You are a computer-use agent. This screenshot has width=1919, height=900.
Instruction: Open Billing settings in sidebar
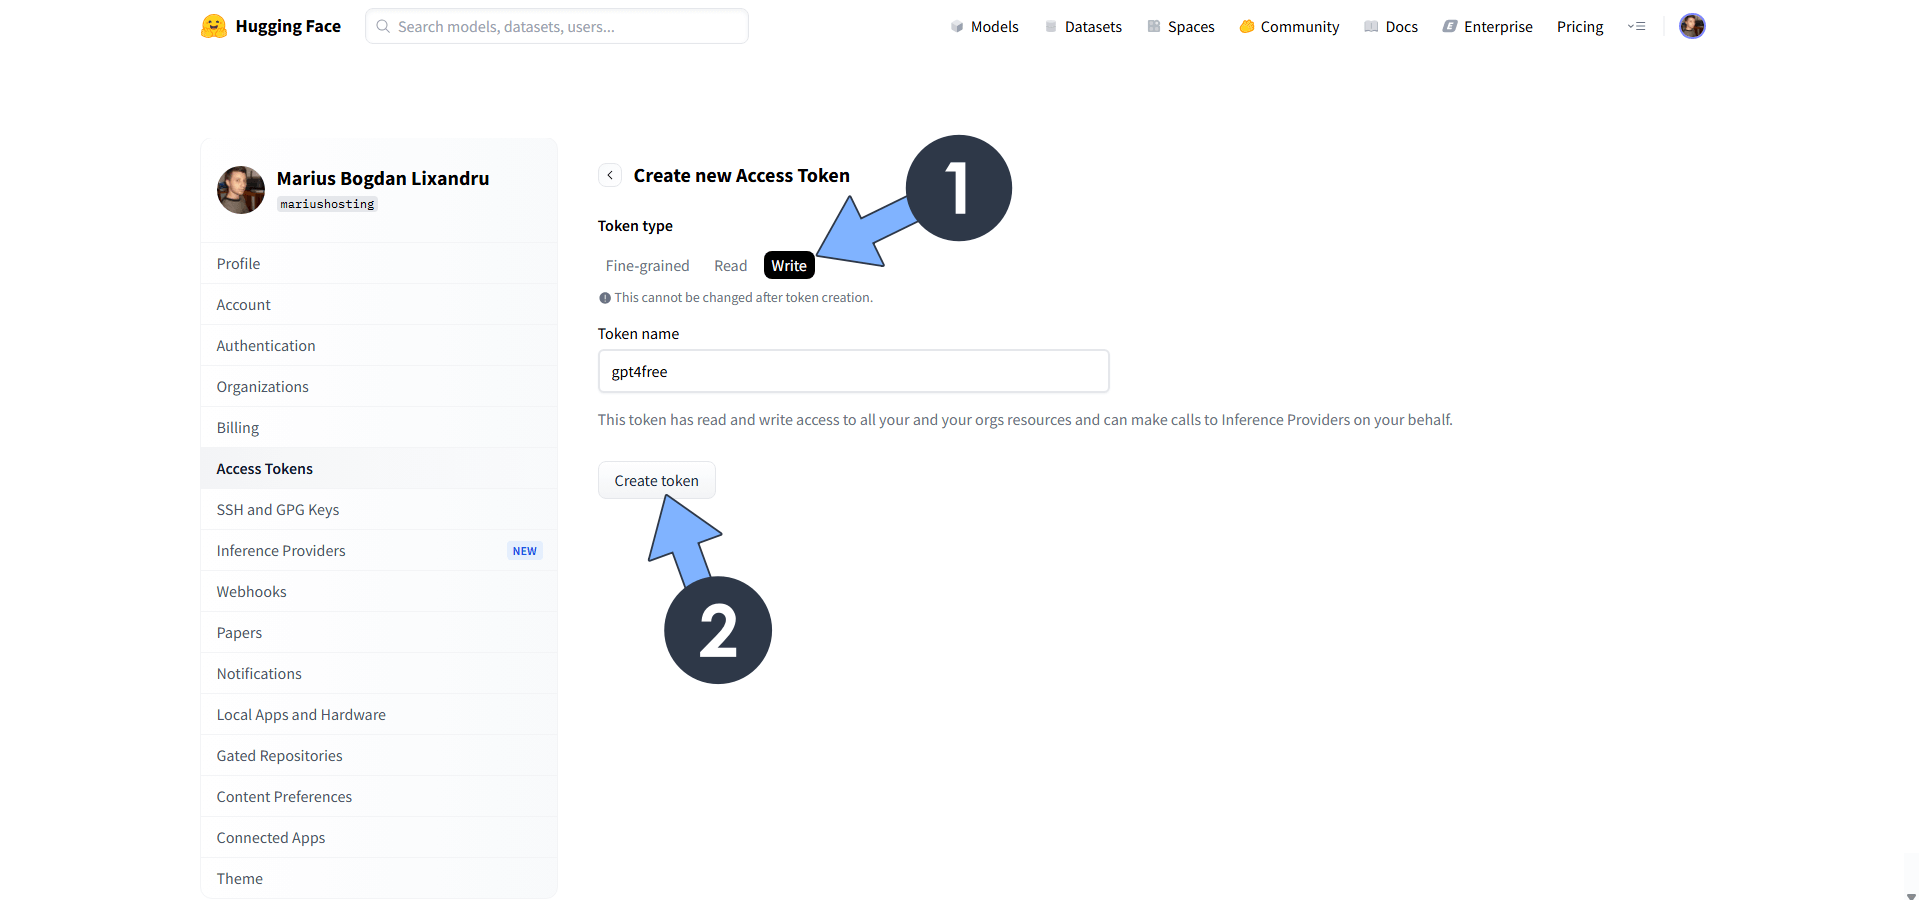[x=379, y=427]
